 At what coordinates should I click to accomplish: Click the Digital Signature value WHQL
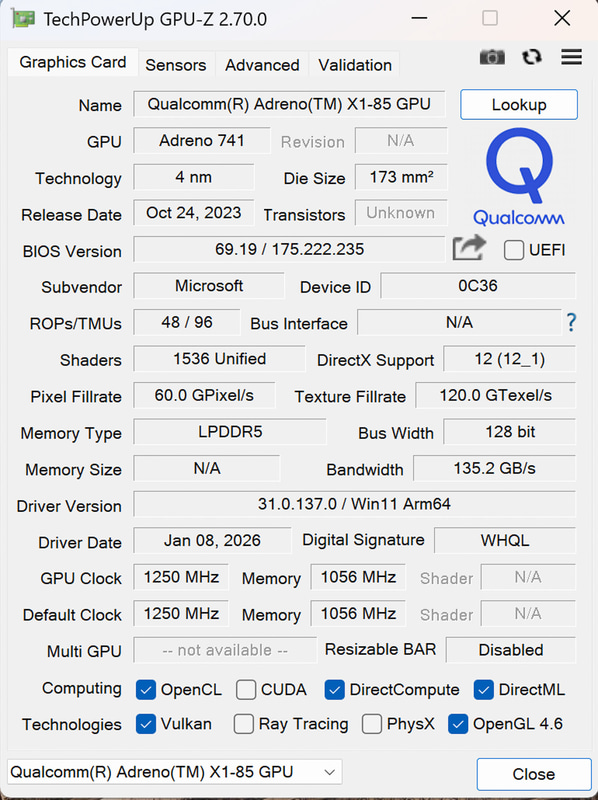pos(505,540)
